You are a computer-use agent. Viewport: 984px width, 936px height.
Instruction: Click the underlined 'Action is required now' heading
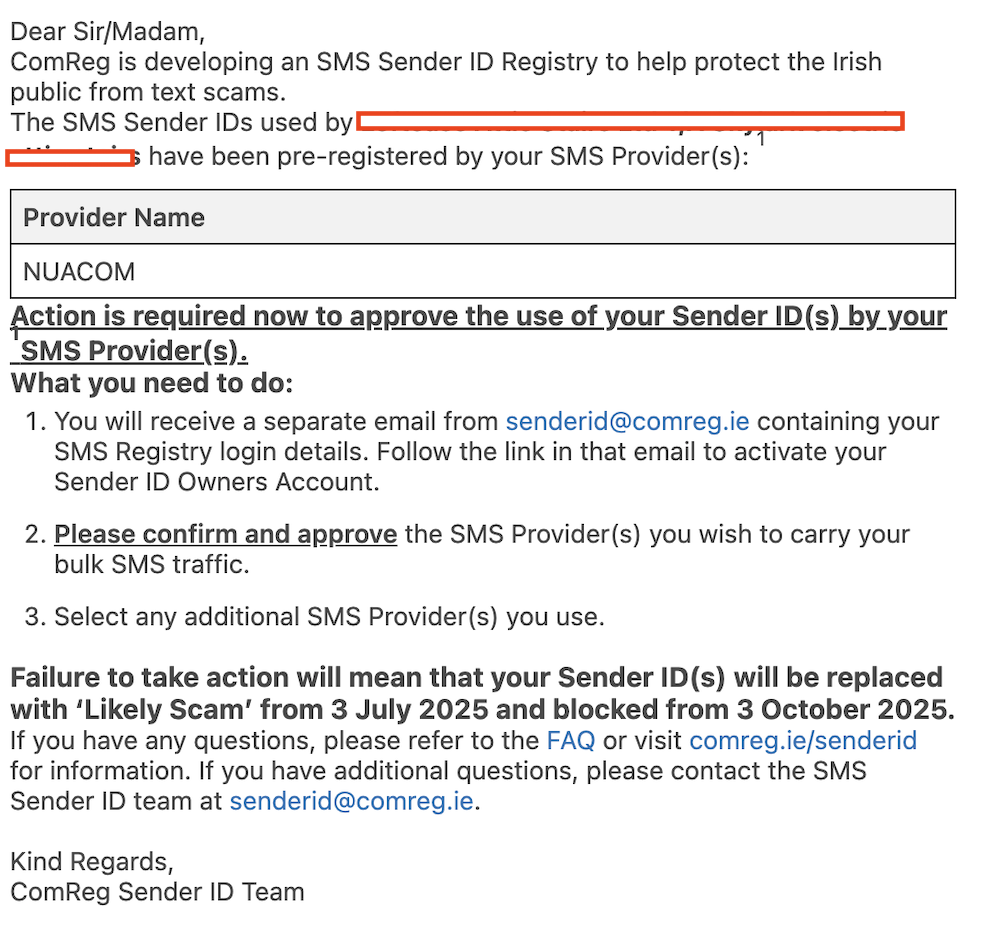[478, 333]
